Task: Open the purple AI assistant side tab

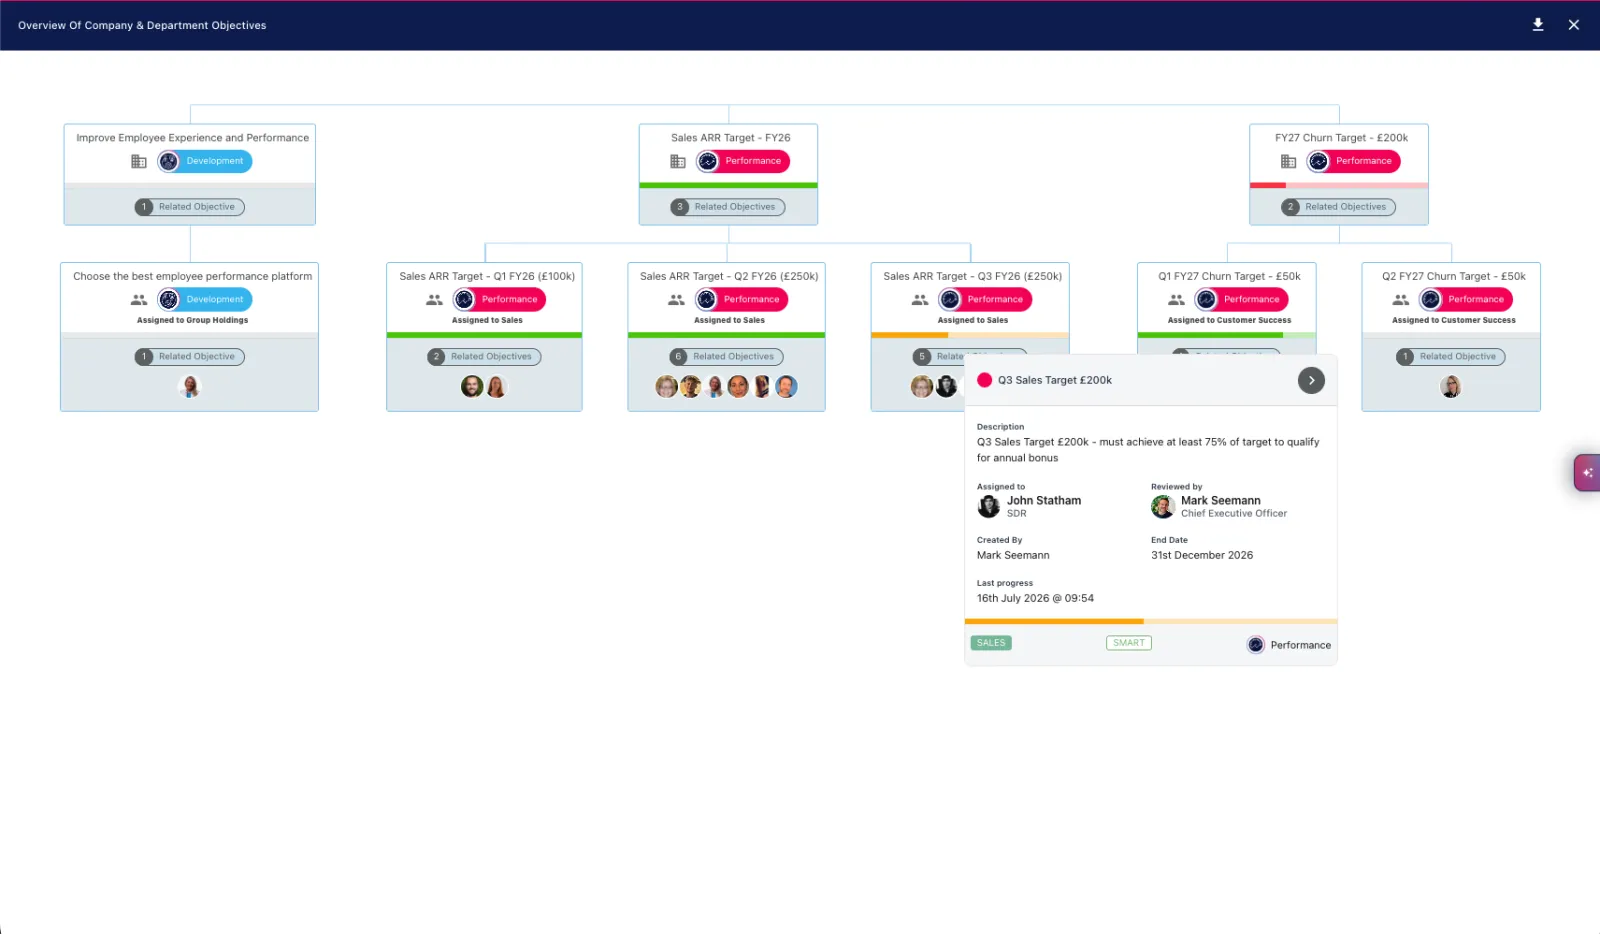Action: point(1587,472)
